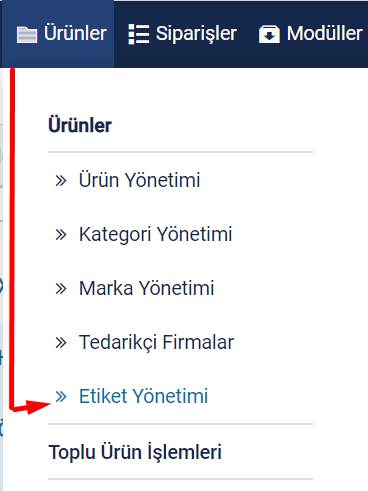This screenshot has width=368, height=491.
Task: Open Tedarikçi Firmalar link
Action: [156, 342]
